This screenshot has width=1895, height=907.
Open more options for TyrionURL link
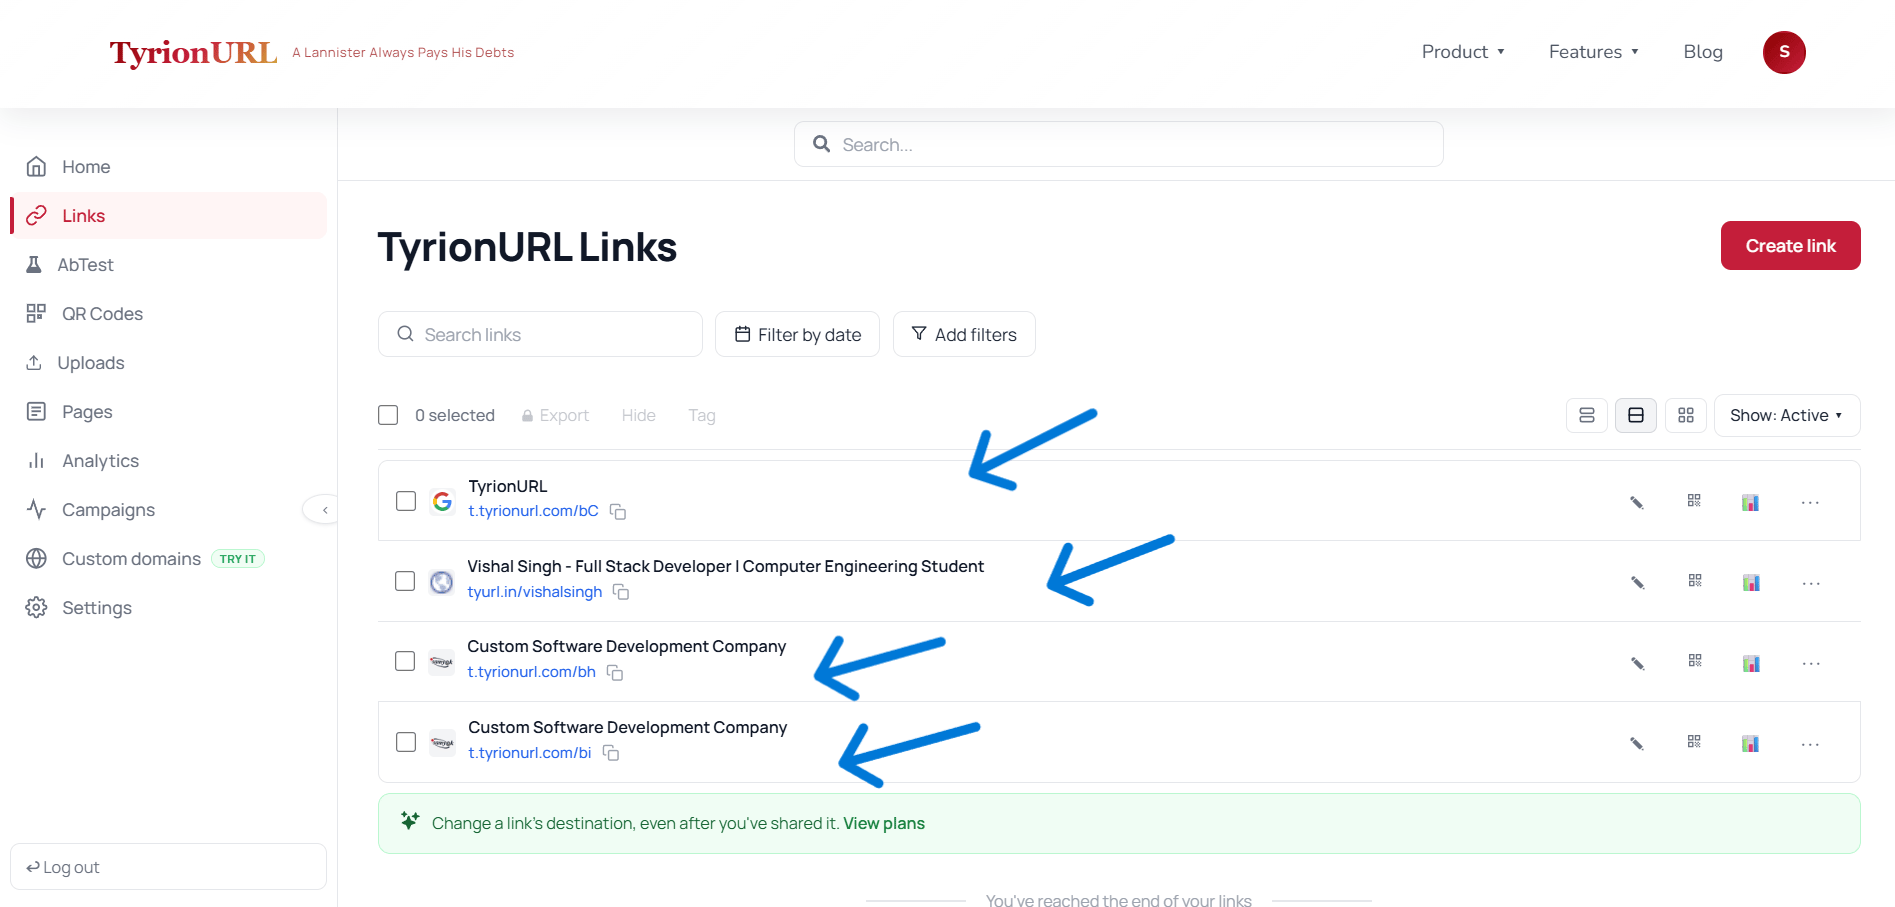click(x=1810, y=503)
